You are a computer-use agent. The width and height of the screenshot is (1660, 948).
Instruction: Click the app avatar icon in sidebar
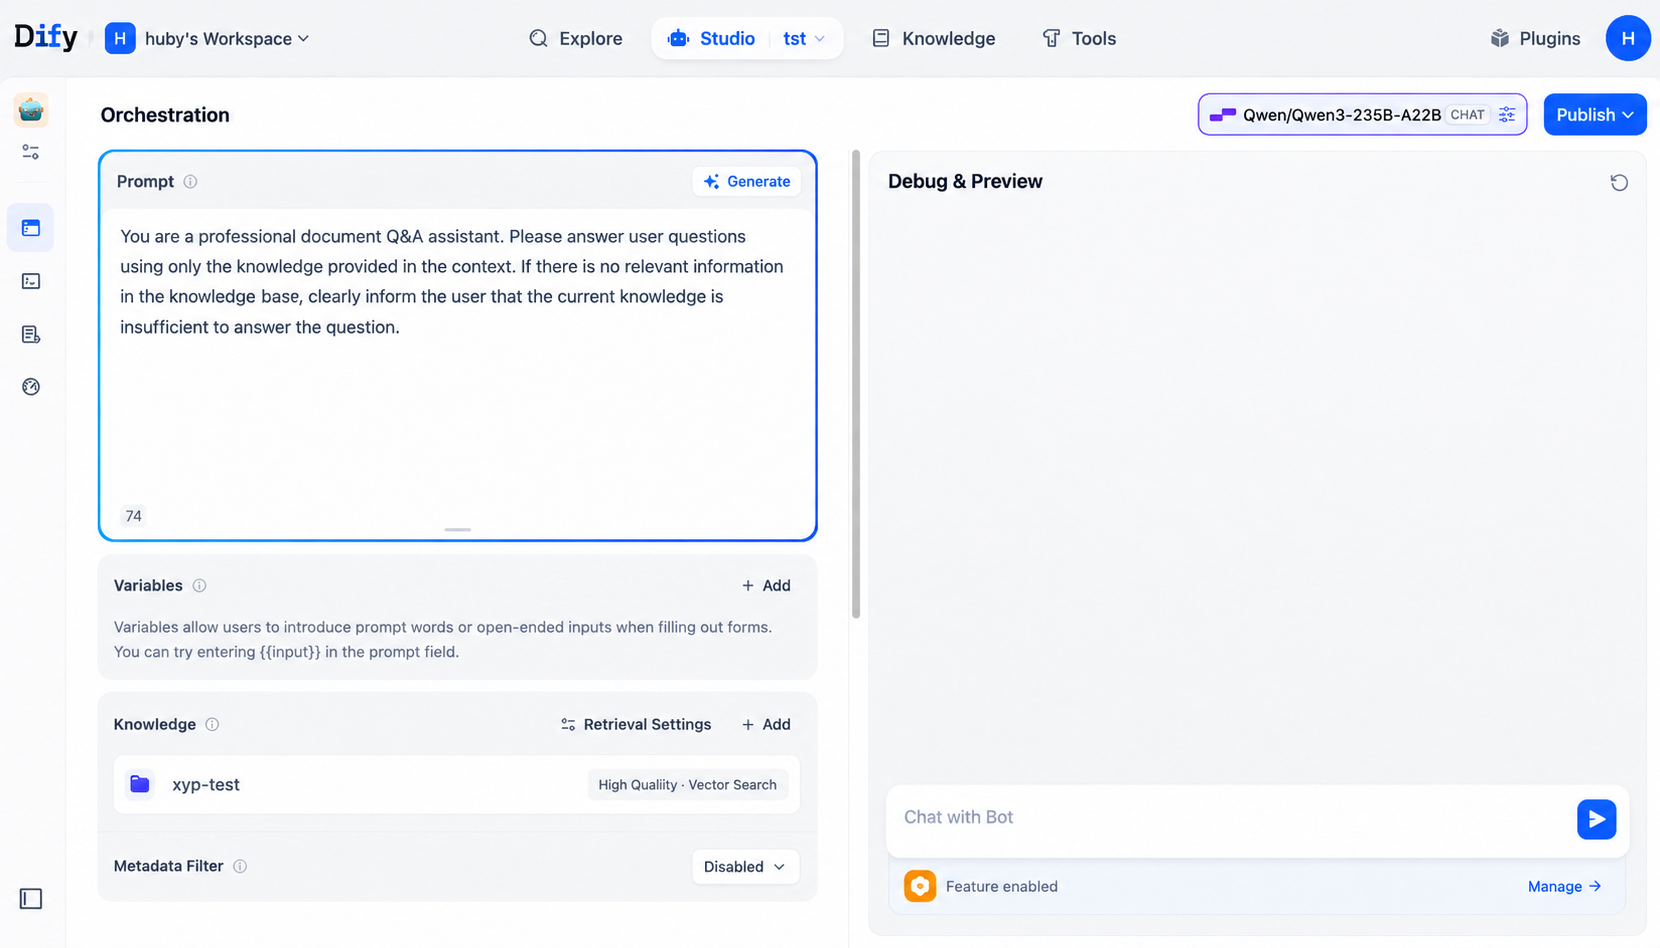31,110
